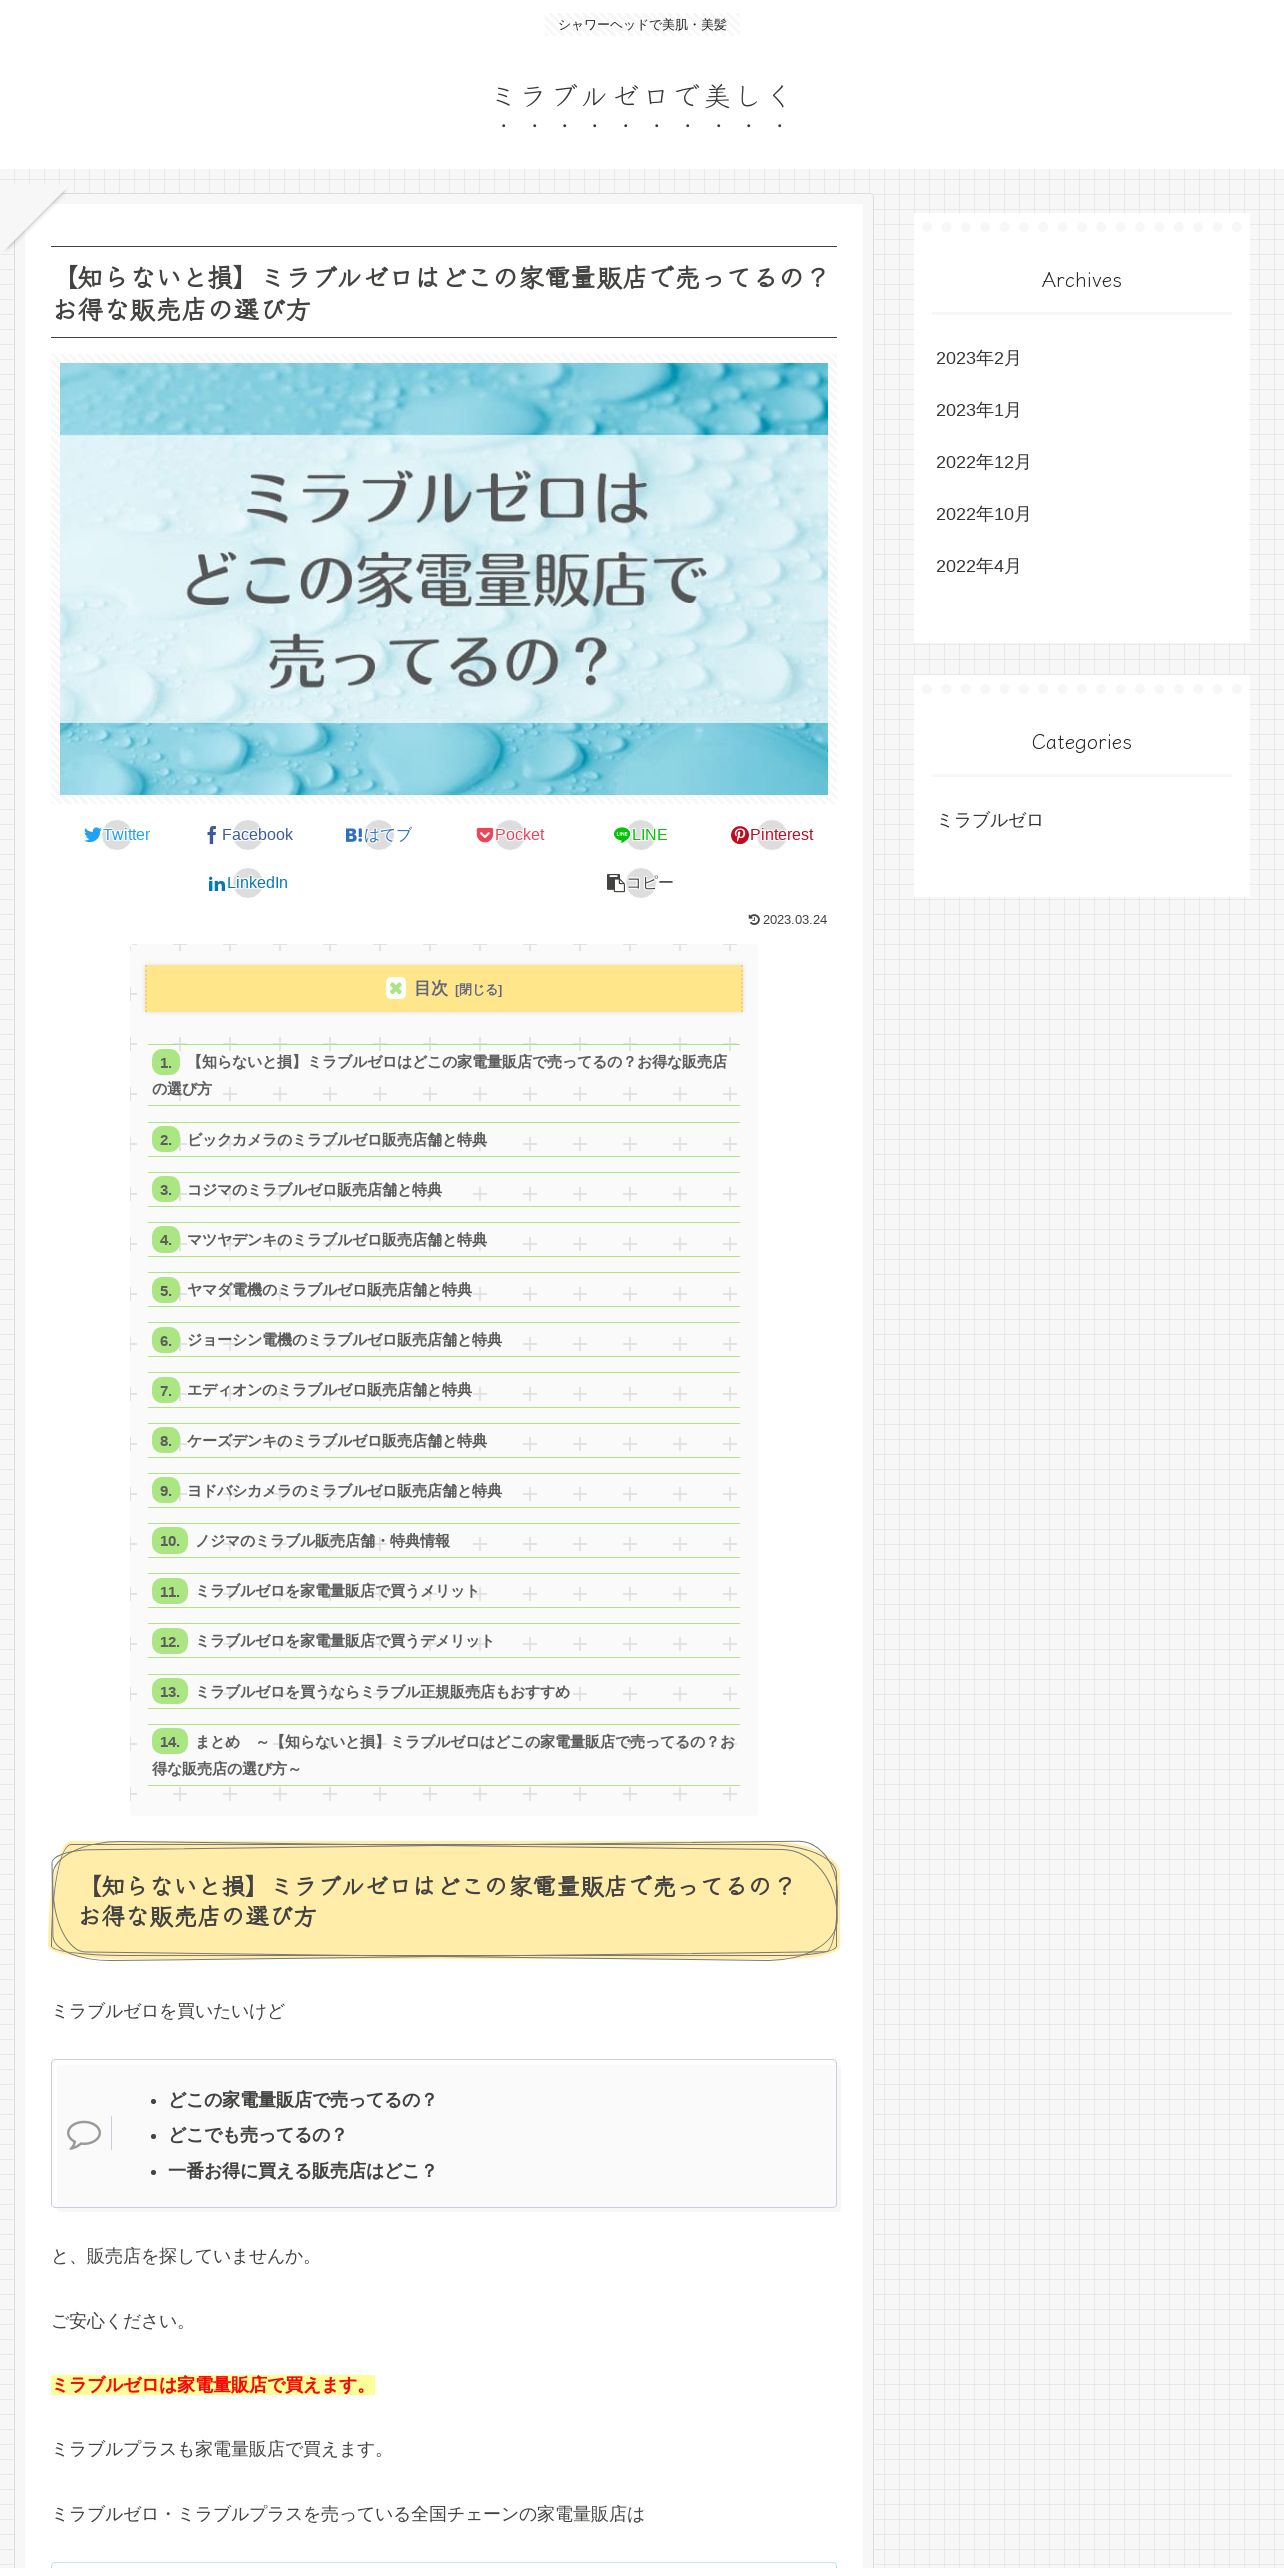Click the Categories widget heading
Screen dimensions: 1284x2568
(1081, 742)
